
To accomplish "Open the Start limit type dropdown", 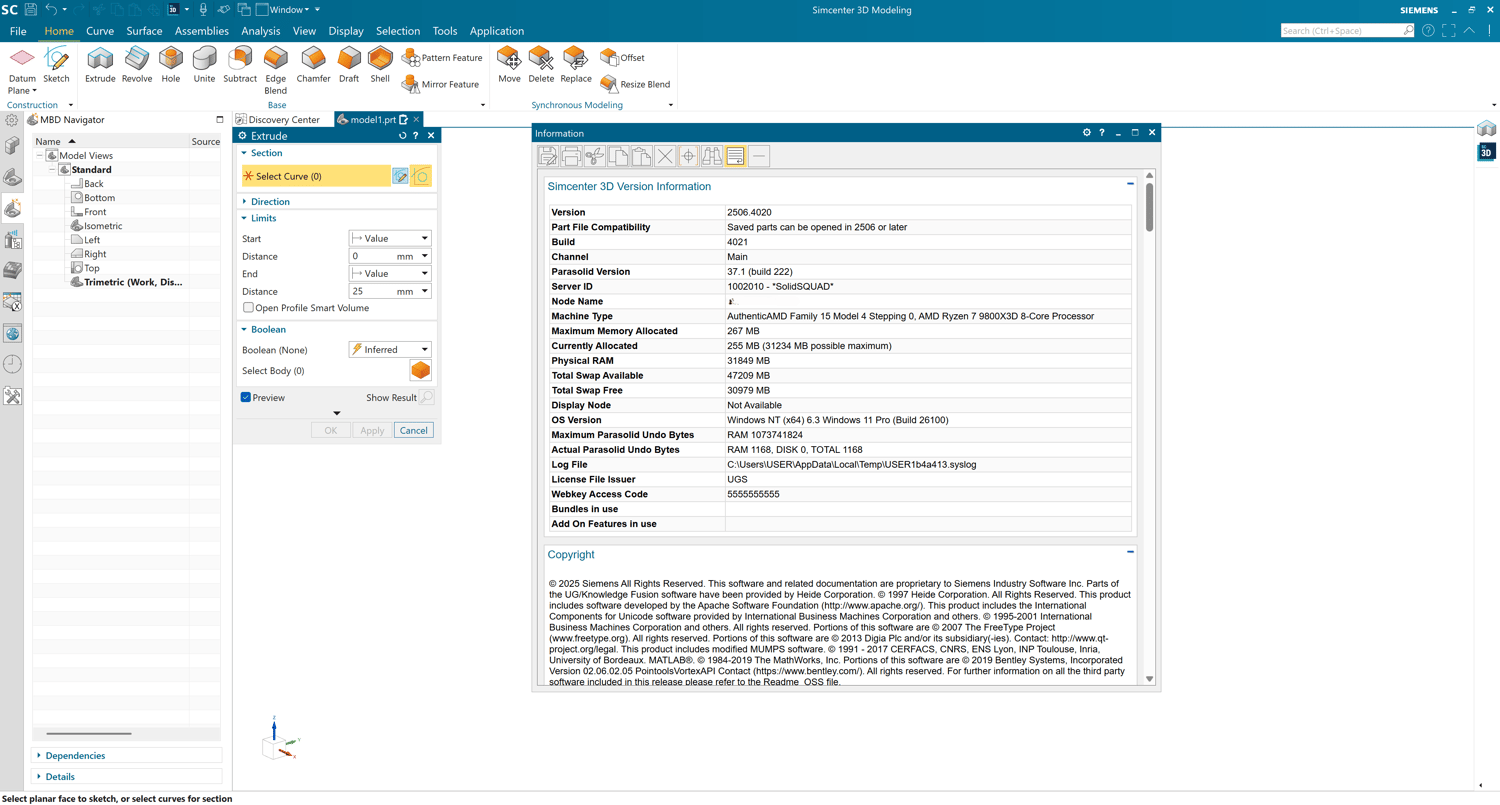I will pyautogui.click(x=390, y=238).
